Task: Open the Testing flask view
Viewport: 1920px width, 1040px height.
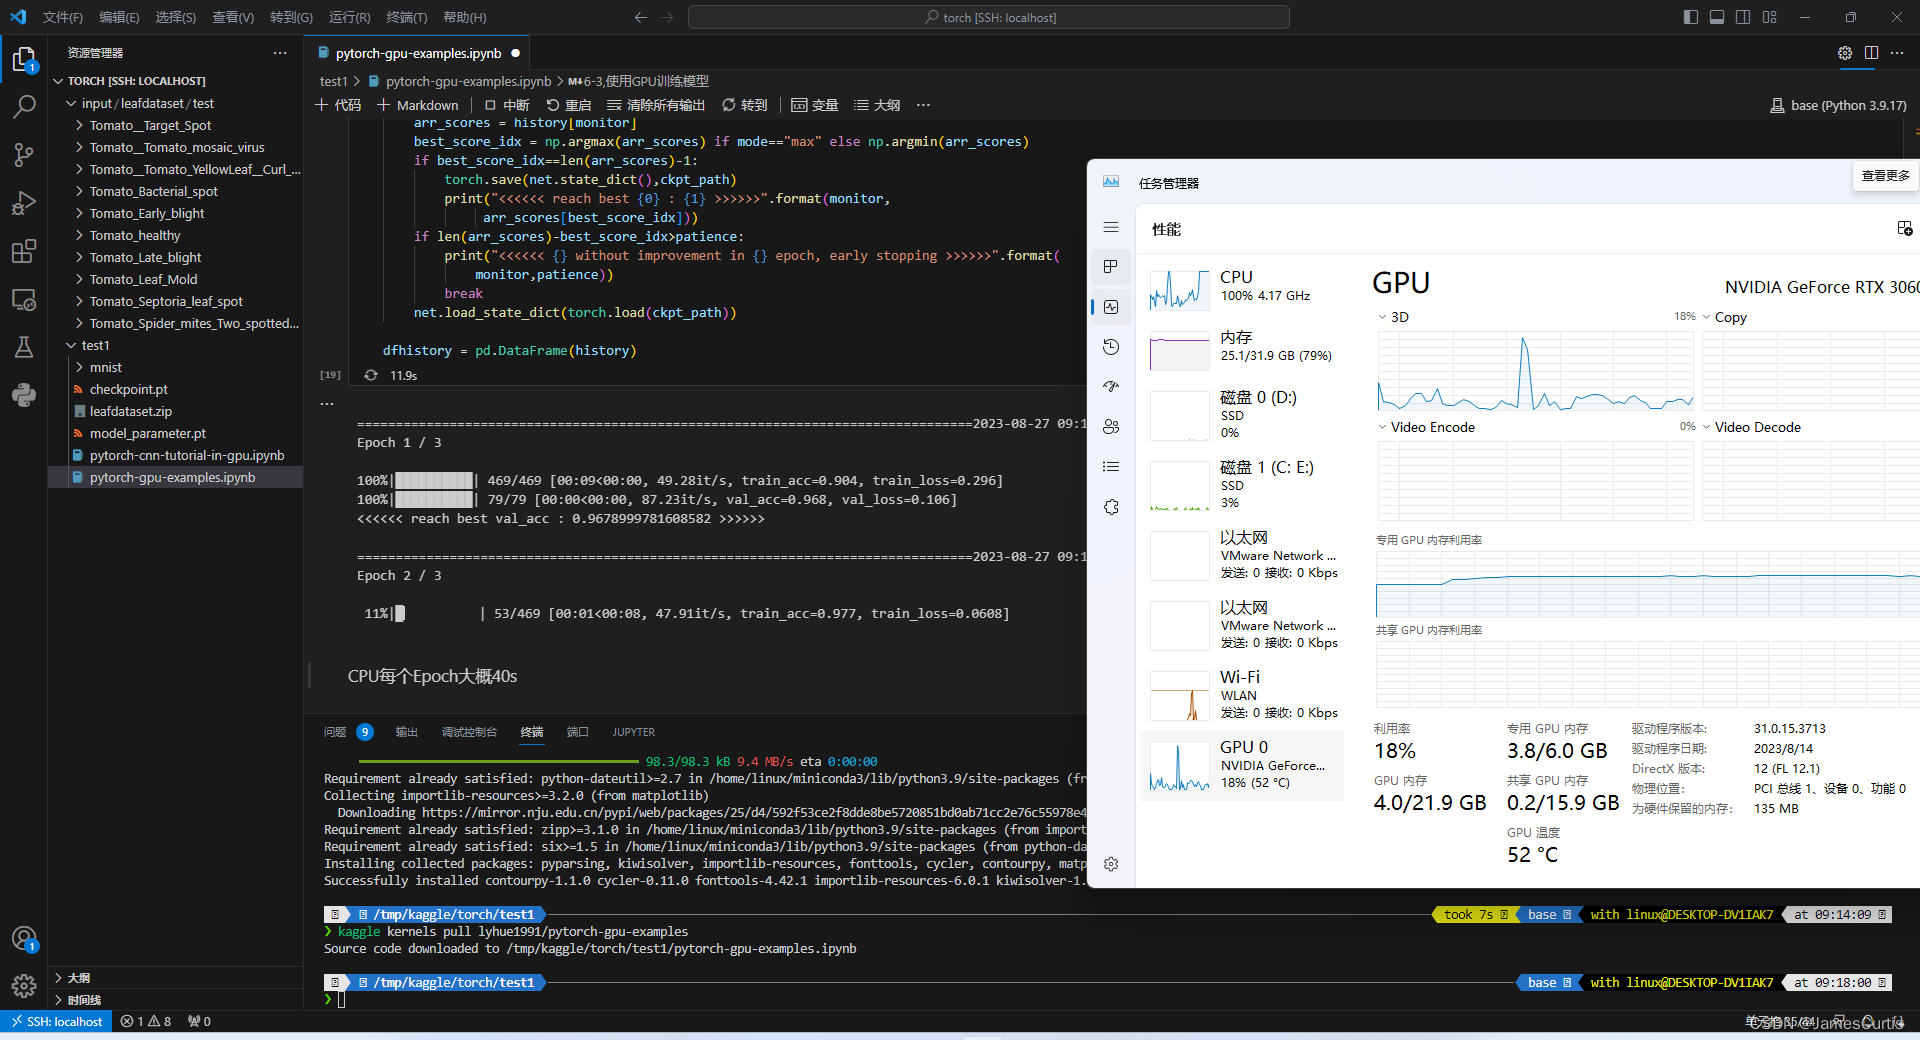Action: [x=24, y=347]
